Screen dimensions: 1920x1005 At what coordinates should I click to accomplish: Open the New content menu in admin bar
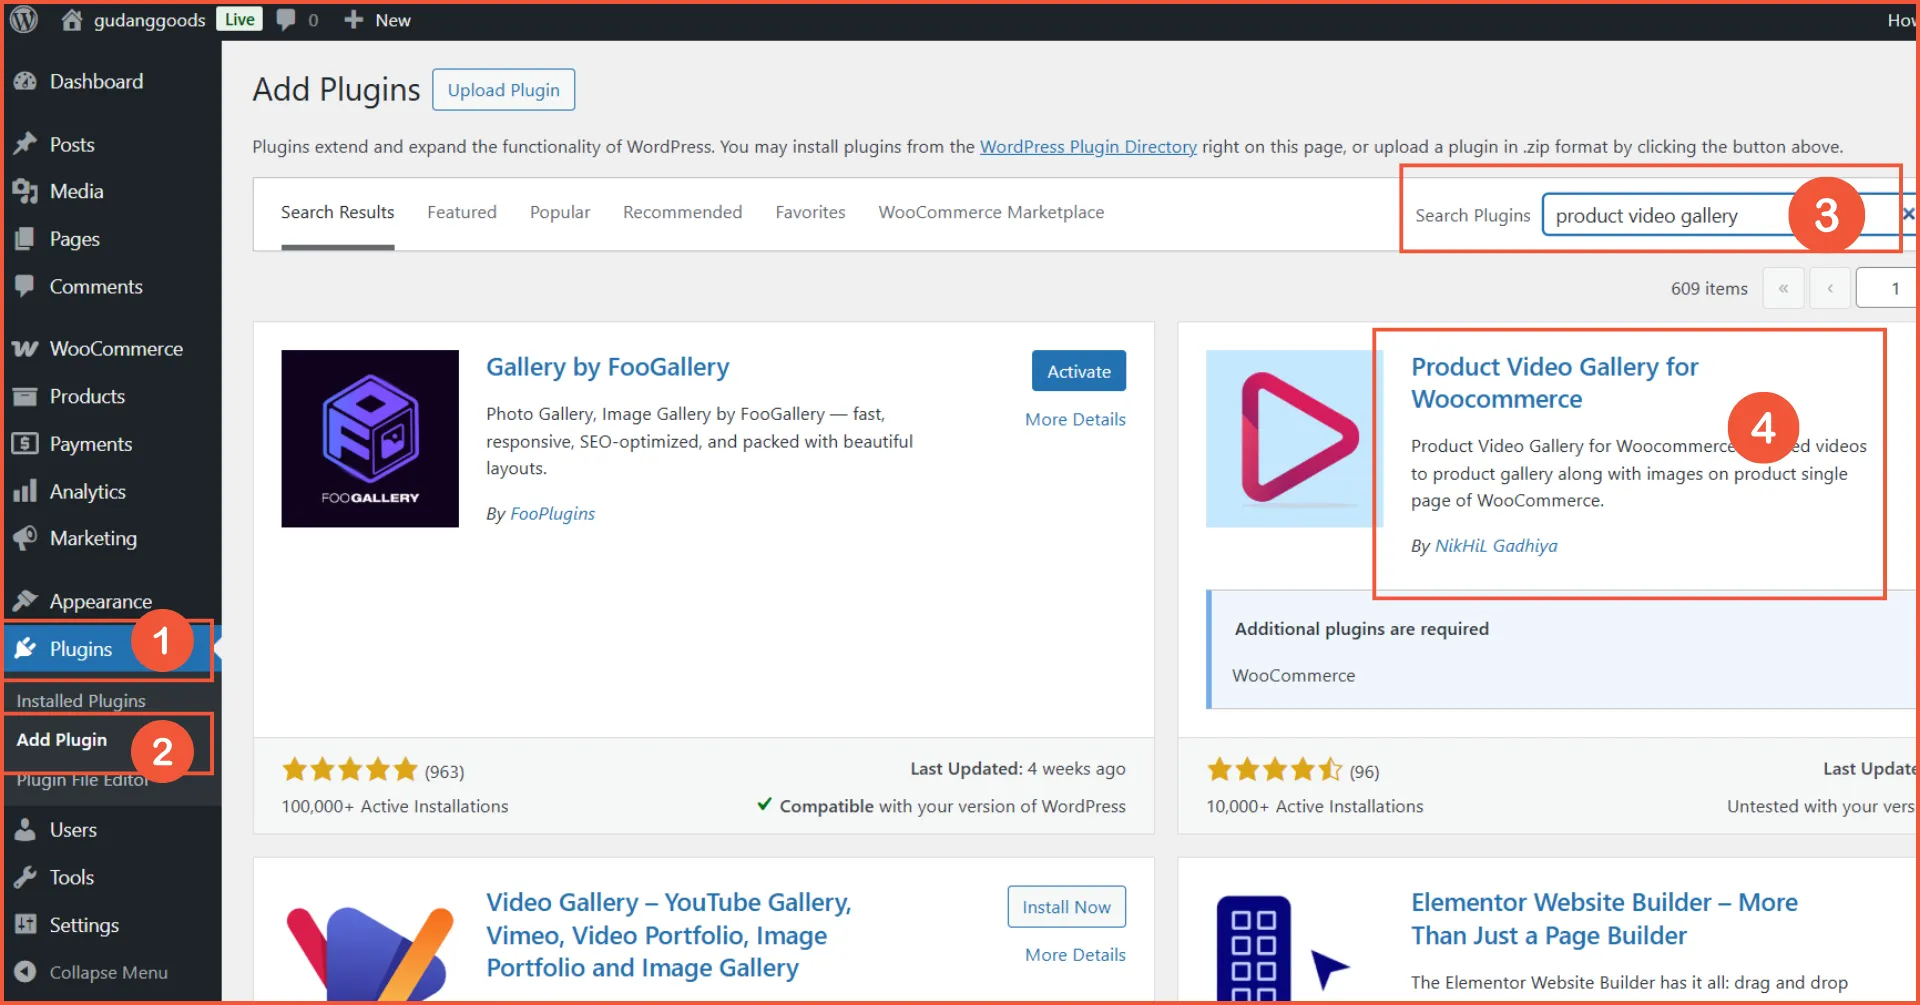coord(376,19)
